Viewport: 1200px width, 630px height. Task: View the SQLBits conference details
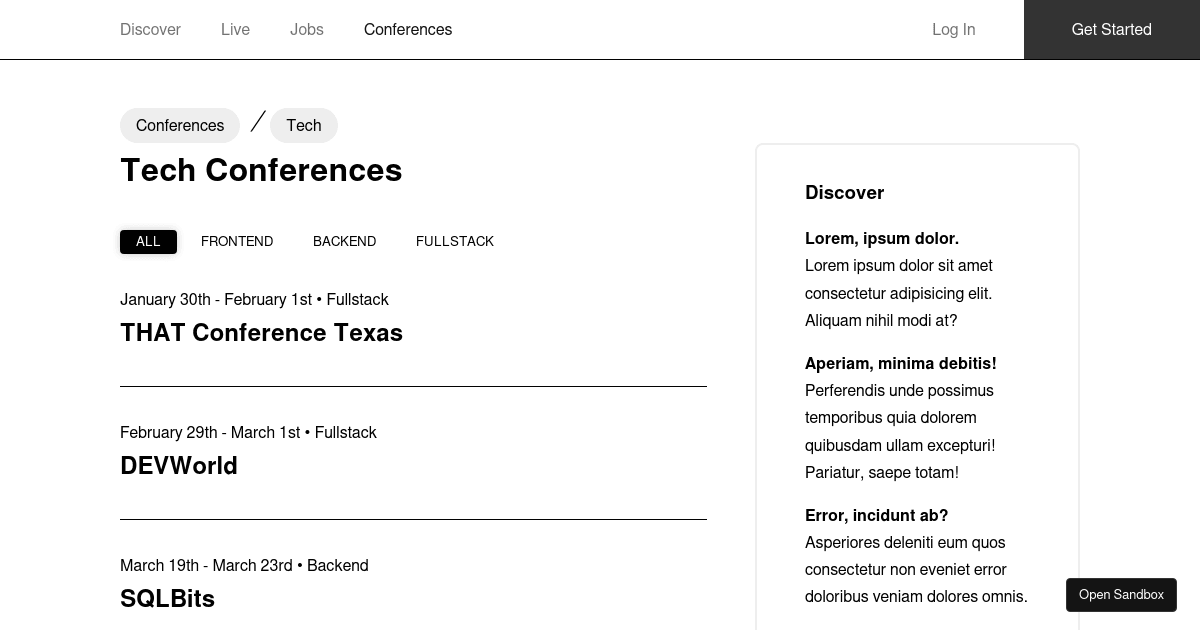point(167,598)
